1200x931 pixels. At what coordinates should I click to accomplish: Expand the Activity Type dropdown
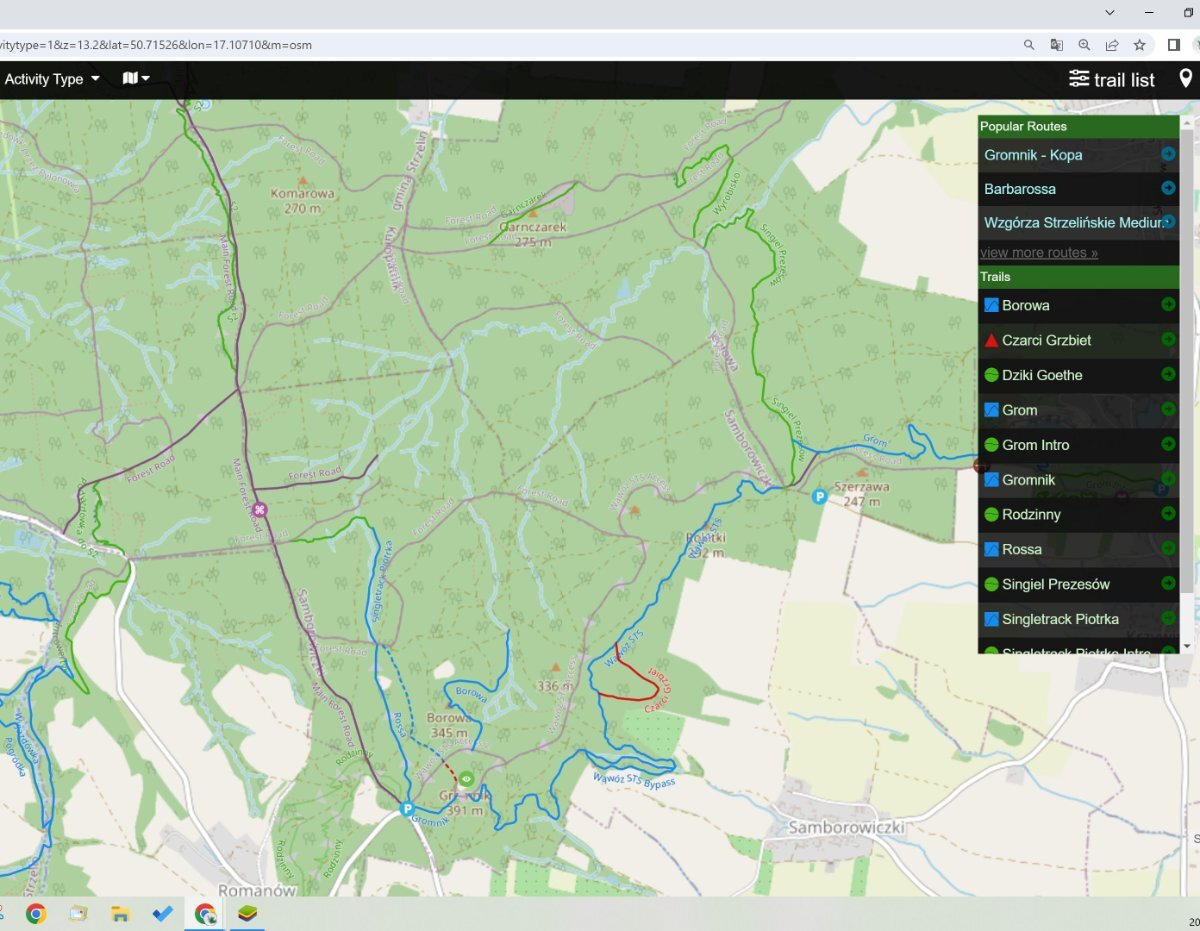coord(52,79)
